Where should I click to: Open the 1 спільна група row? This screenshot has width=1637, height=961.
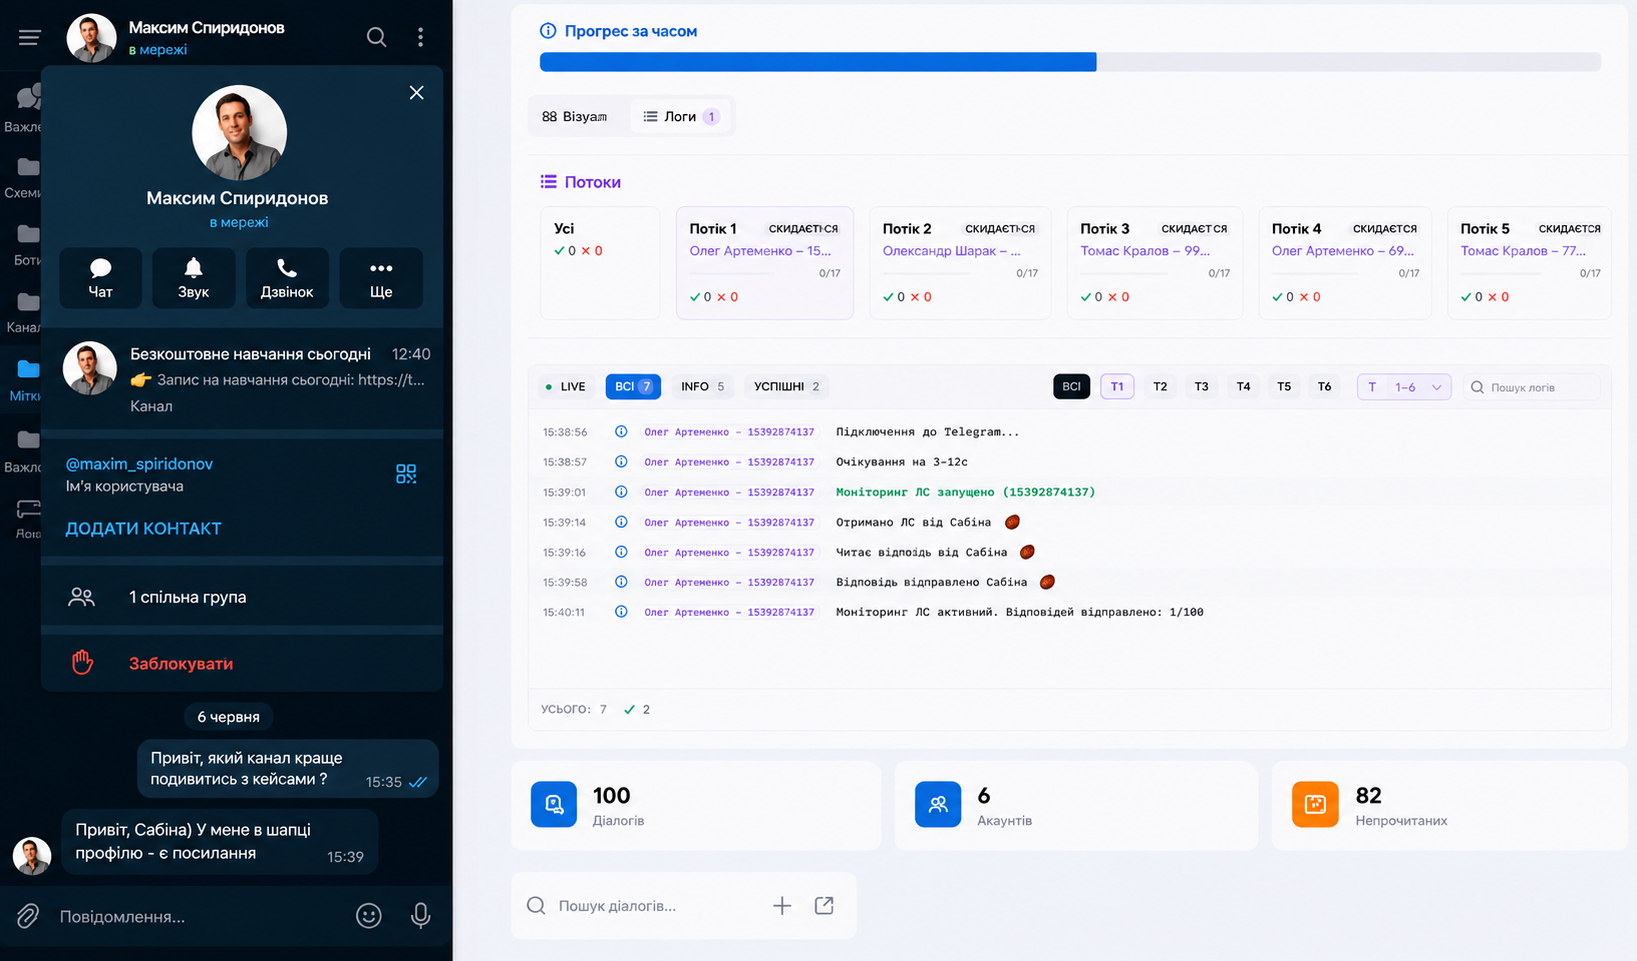(242, 597)
